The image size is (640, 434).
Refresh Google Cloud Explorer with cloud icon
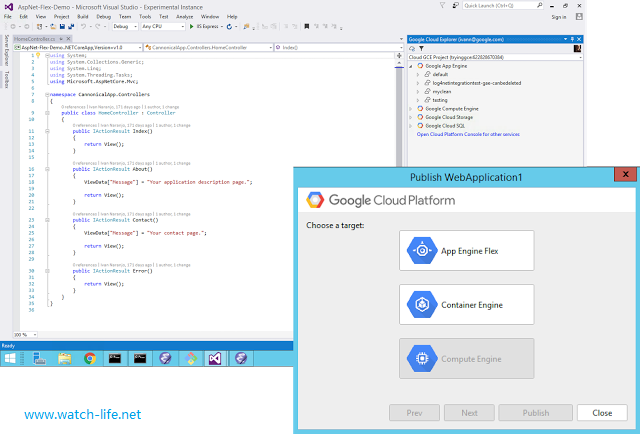[x=412, y=49]
